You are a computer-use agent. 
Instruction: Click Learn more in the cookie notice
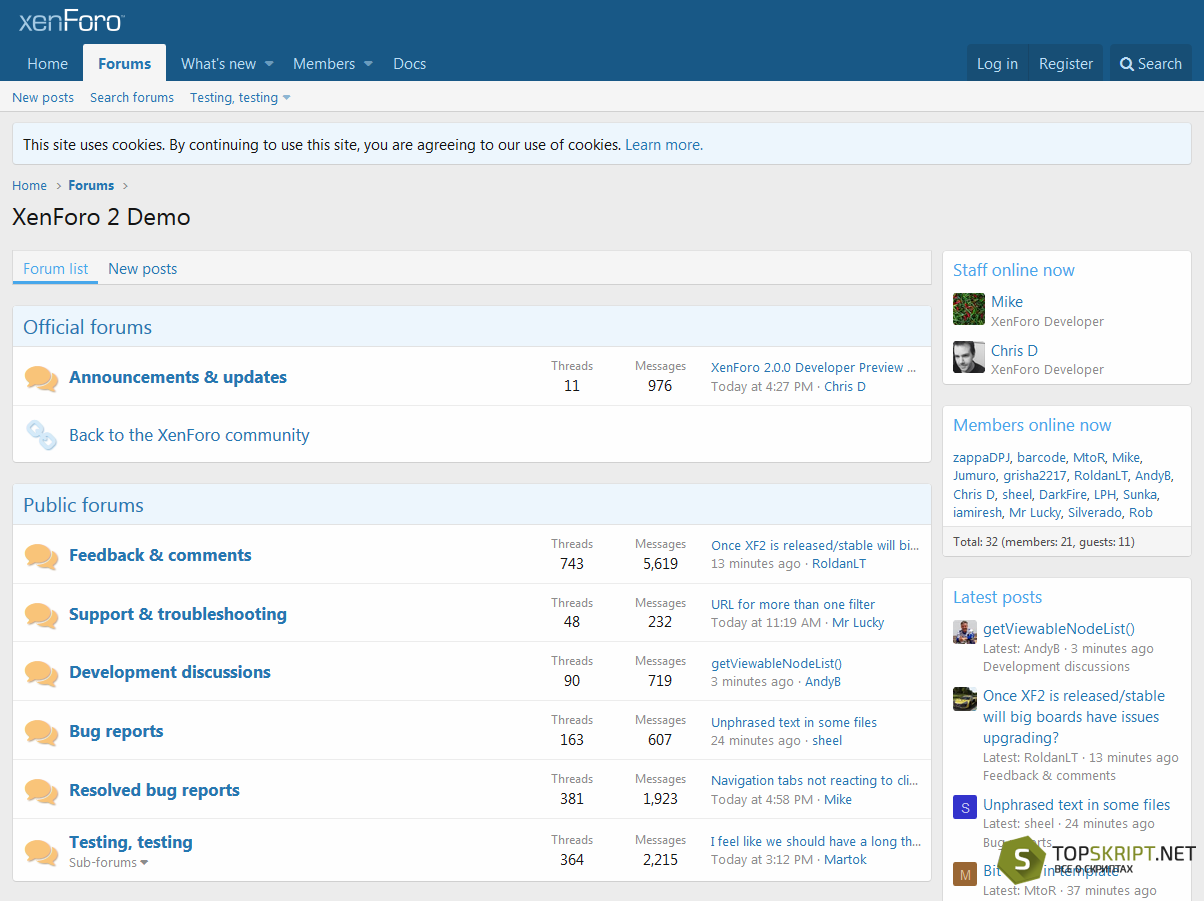664,145
